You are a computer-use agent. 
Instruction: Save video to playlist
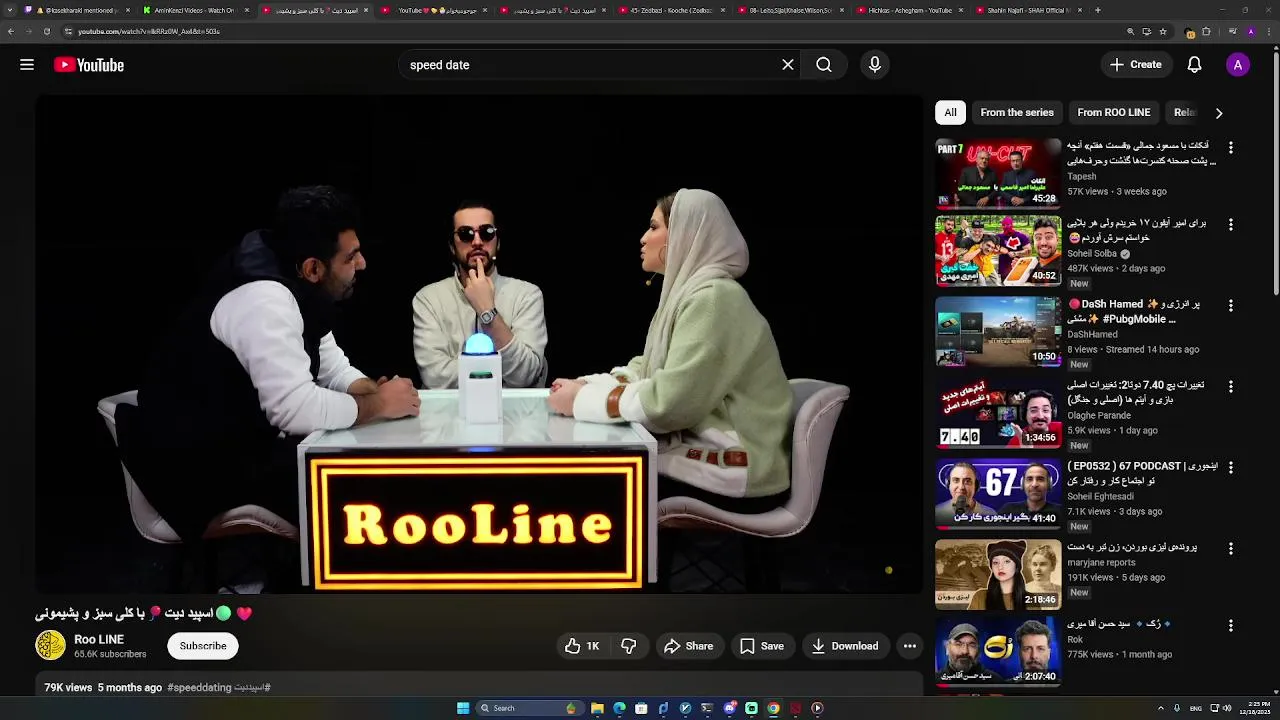coord(762,646)
